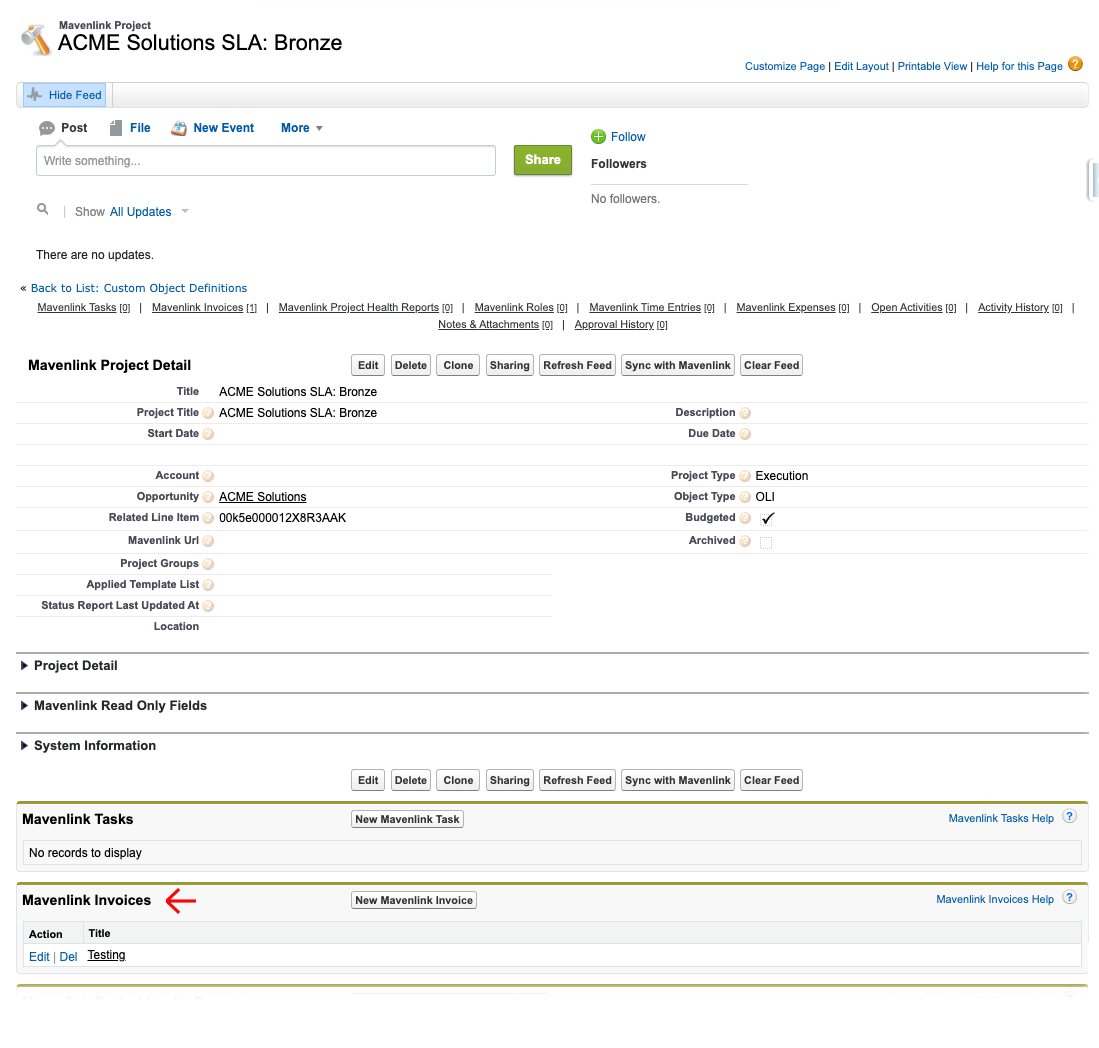The height and width of the screenshot is (1048, 1099).
Task: Click the Mavenlink Tasks help question icon
Action: [x=1070, y=817]
